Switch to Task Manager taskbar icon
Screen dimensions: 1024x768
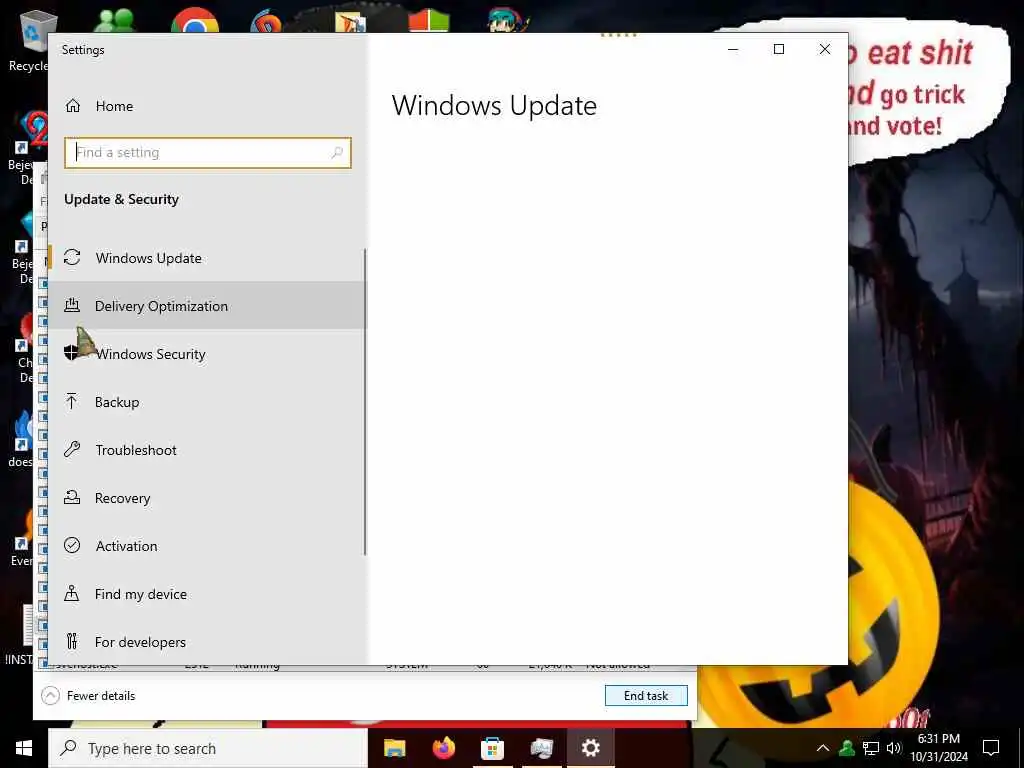tap(541, 748)
